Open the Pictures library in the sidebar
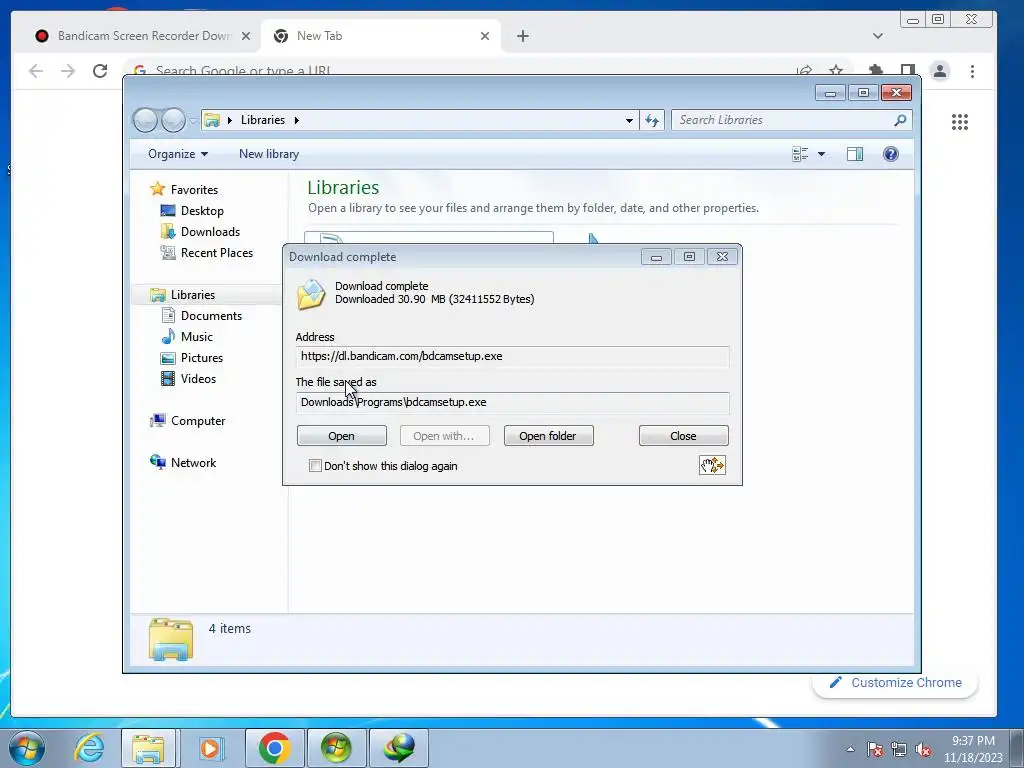The width and height of the screenshot is (1024, 768). point(202,358)
